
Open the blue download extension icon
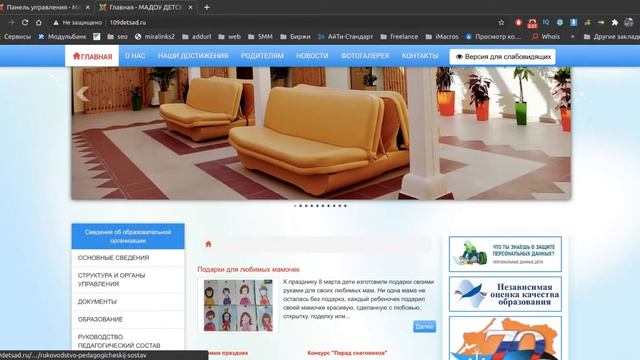coord(573,22)
